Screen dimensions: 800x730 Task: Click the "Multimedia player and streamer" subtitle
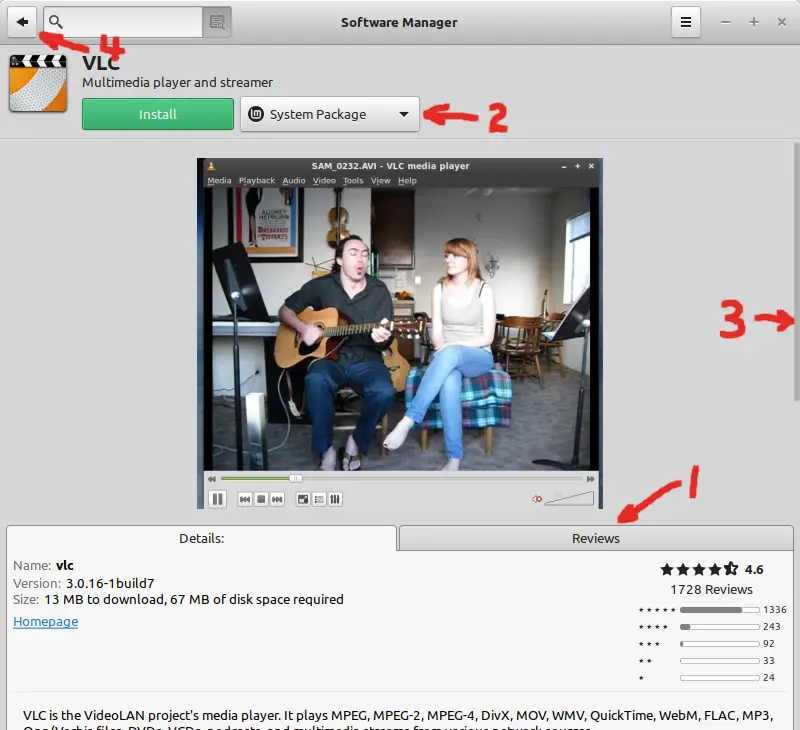tap(178, 82)
